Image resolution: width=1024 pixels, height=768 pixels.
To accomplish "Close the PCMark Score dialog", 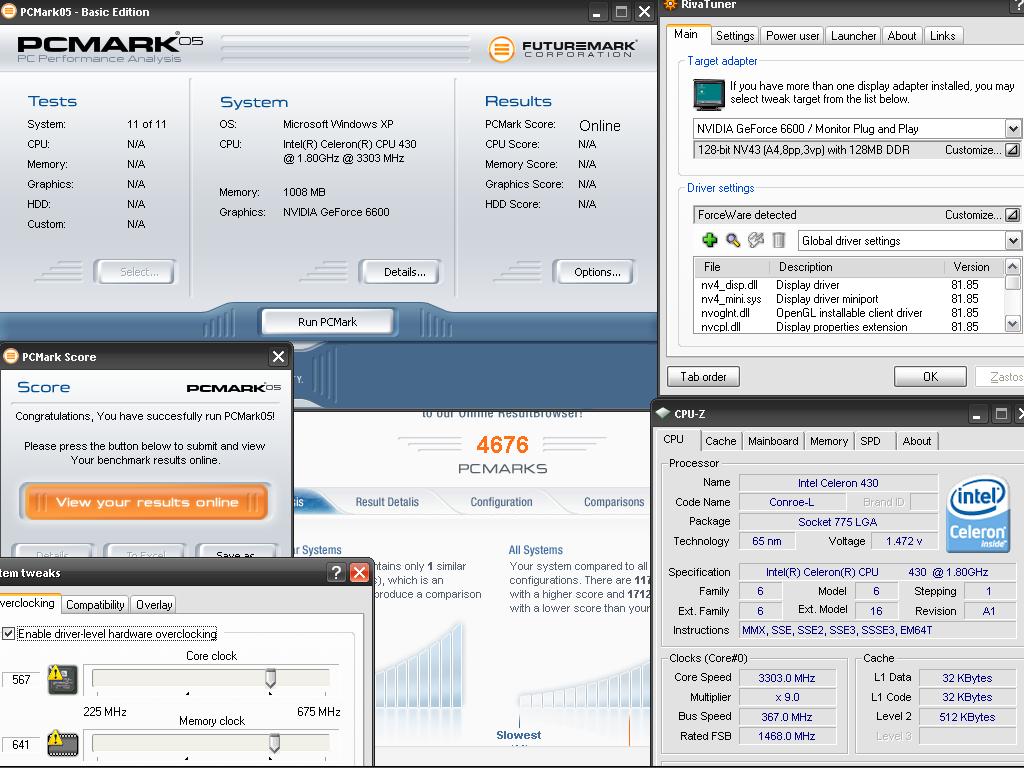I will click(x=278, y=357).
